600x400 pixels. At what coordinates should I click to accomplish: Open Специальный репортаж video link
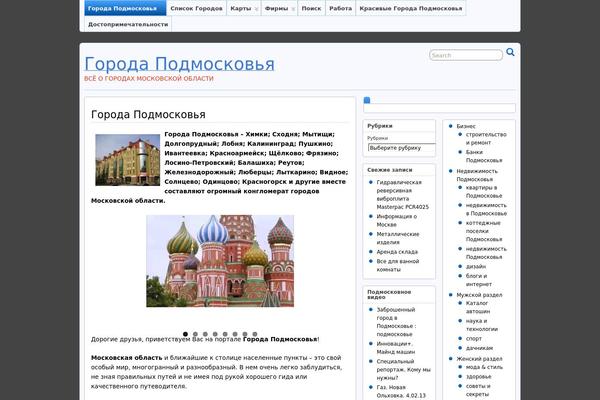403,369
